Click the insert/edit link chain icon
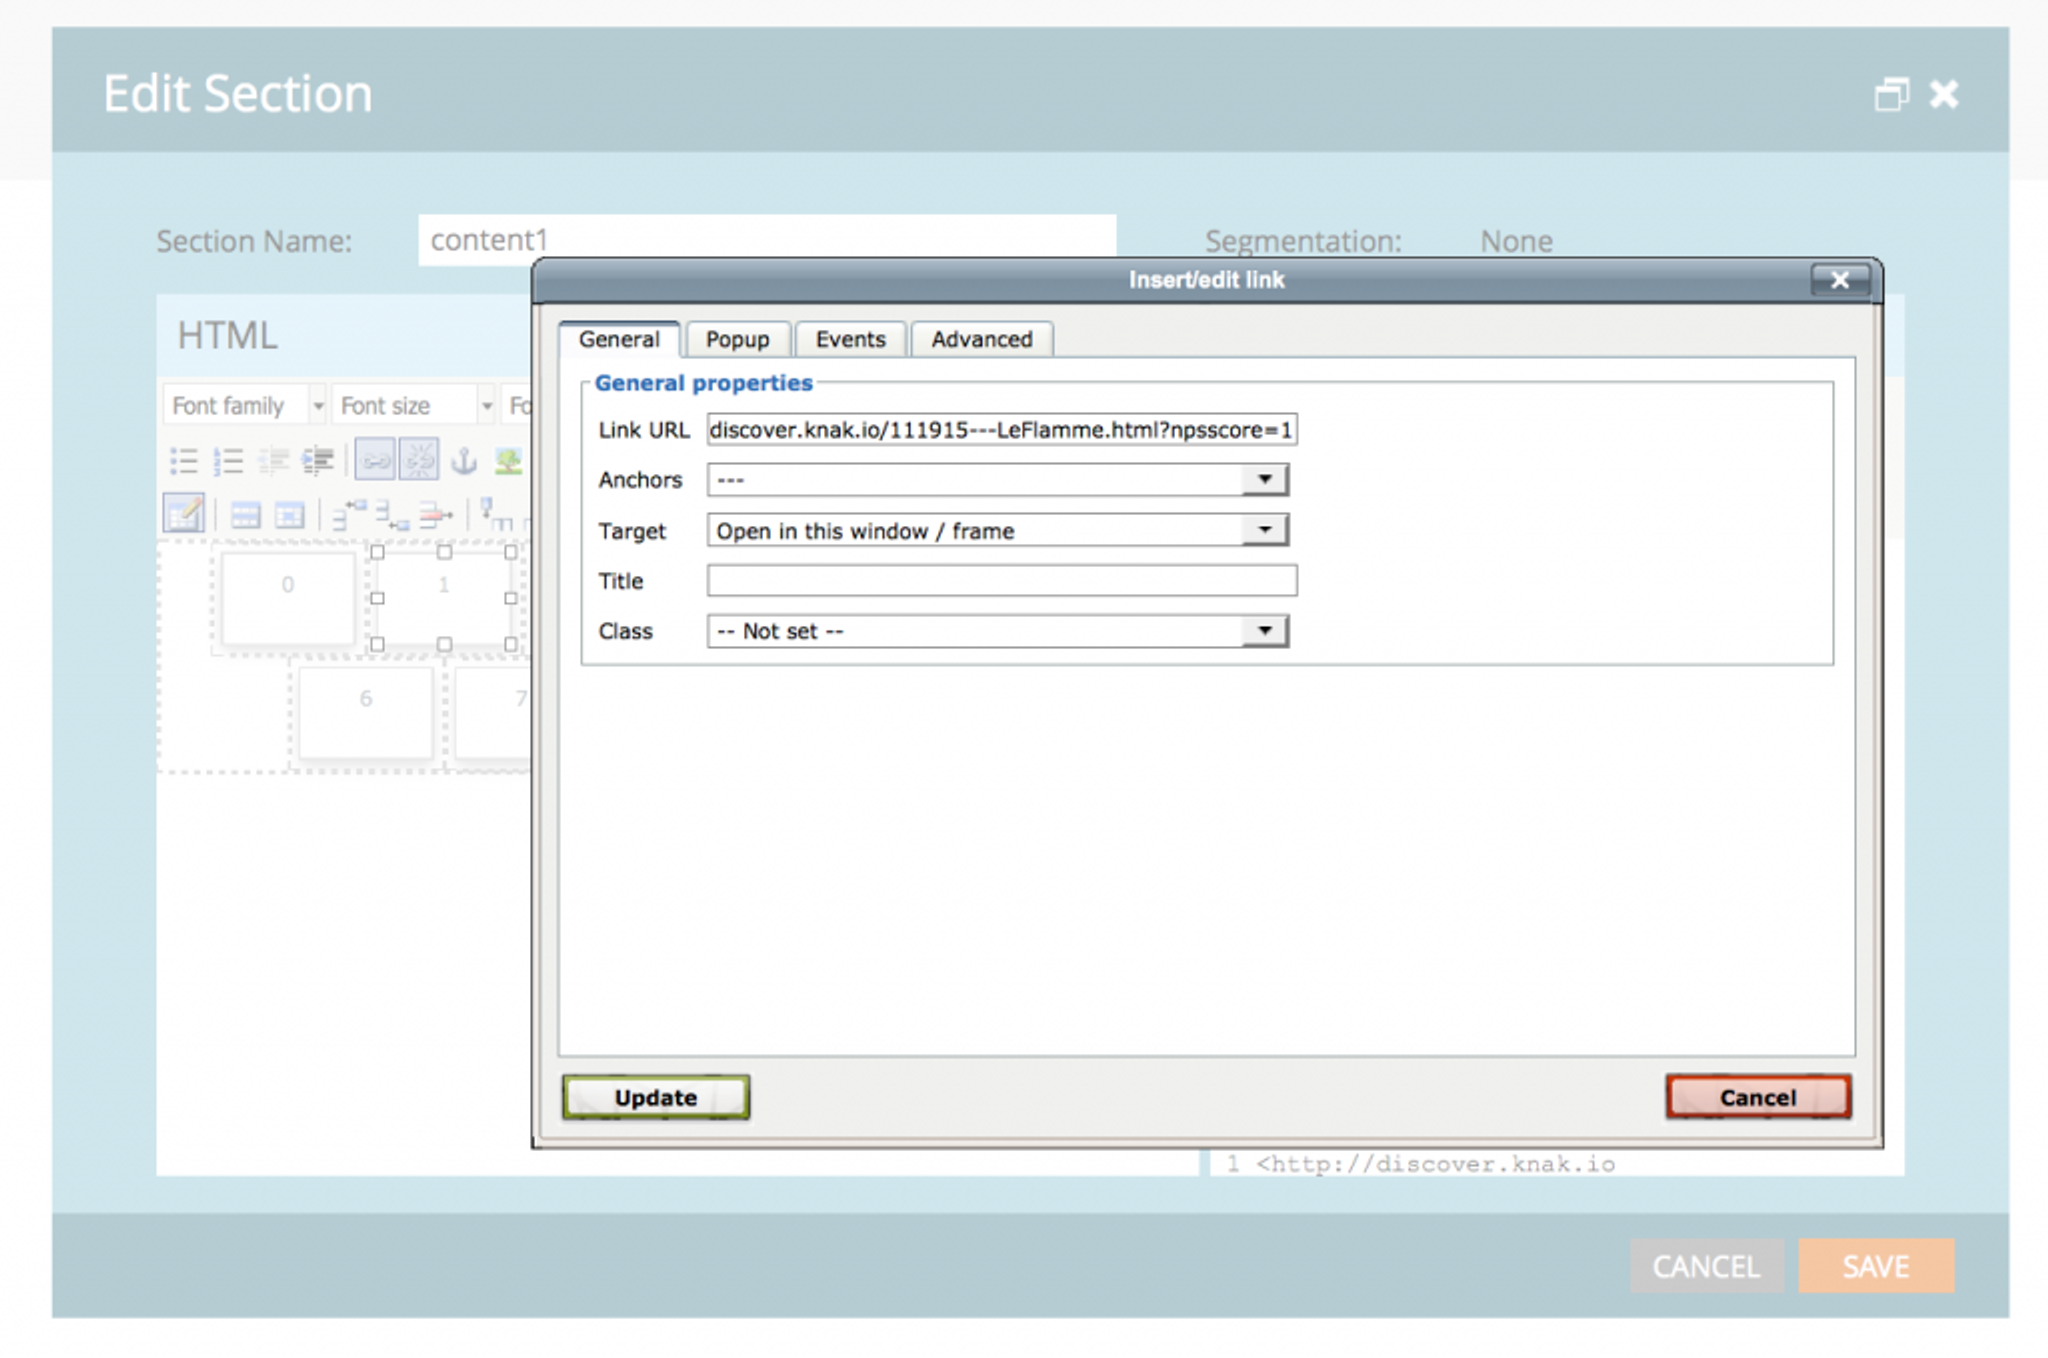2048x1358 pixels. coord(375,461)
